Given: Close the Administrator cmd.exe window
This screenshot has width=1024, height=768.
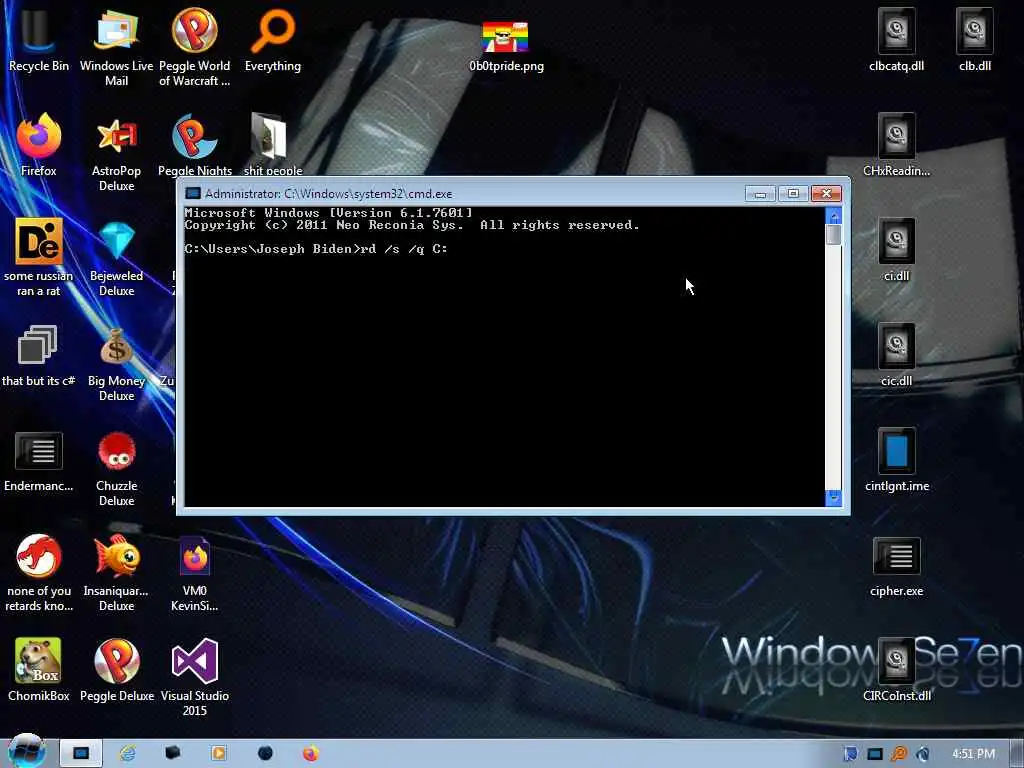Looking at the screenshot, I should 826,193.
